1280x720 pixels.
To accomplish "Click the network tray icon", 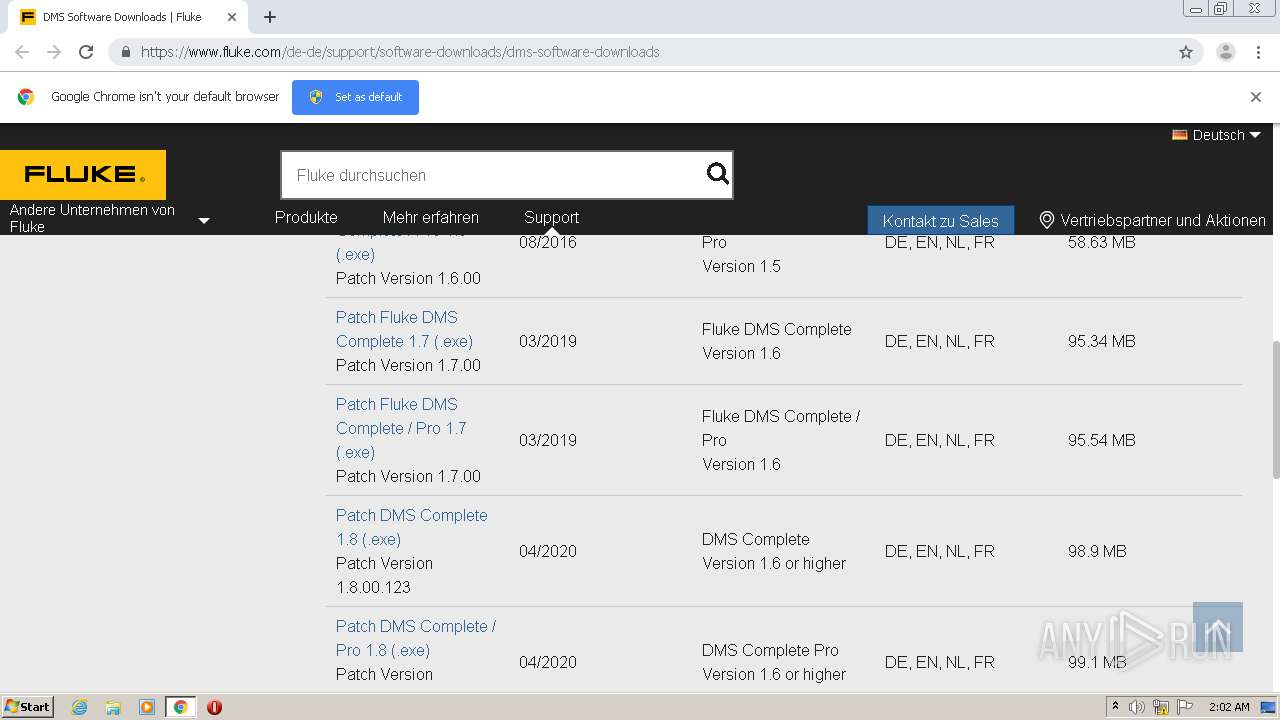I will tap(1161, 707).
